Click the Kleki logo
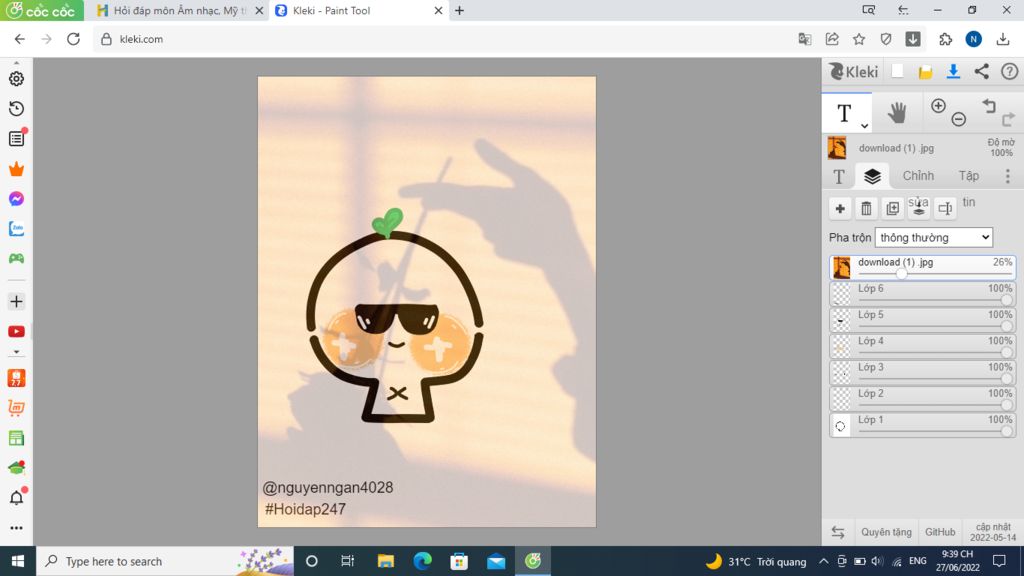This screenshot has width=1024, height=576. pyautogui.click(x=854, y=72)
